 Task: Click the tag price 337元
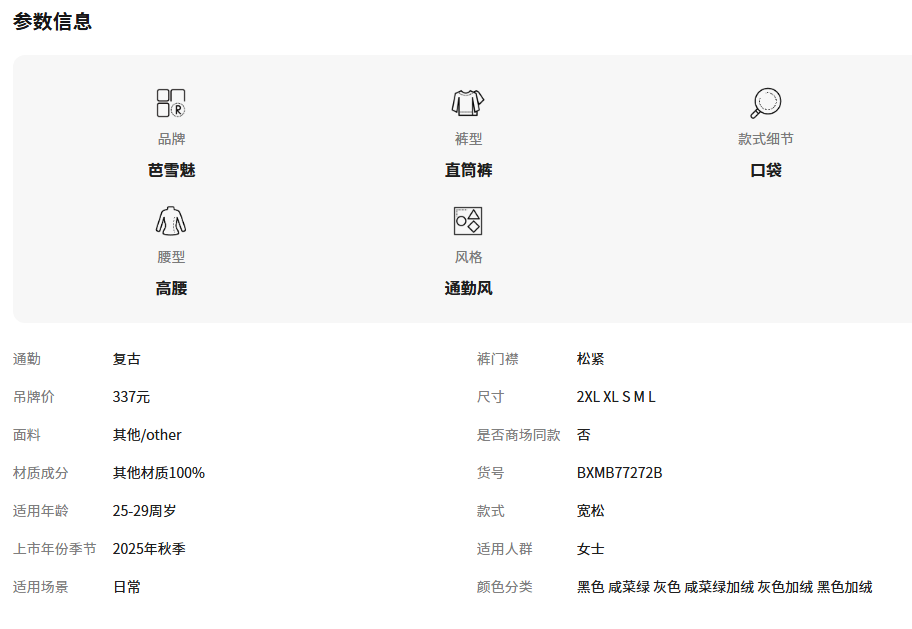click(x=131, y=397)
